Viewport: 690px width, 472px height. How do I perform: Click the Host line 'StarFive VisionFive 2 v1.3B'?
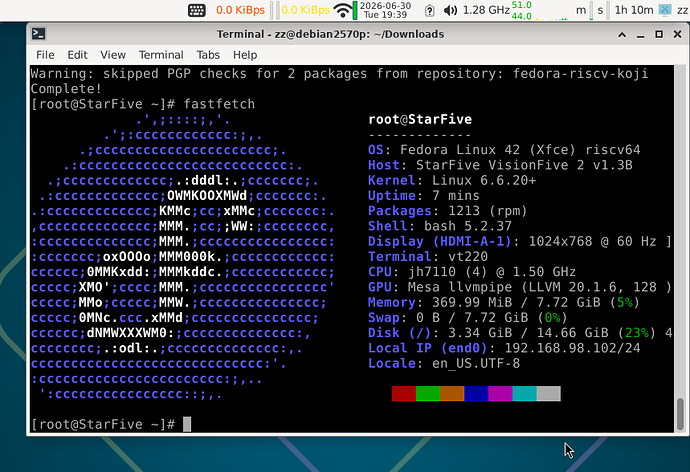click(x=524, y=165)
